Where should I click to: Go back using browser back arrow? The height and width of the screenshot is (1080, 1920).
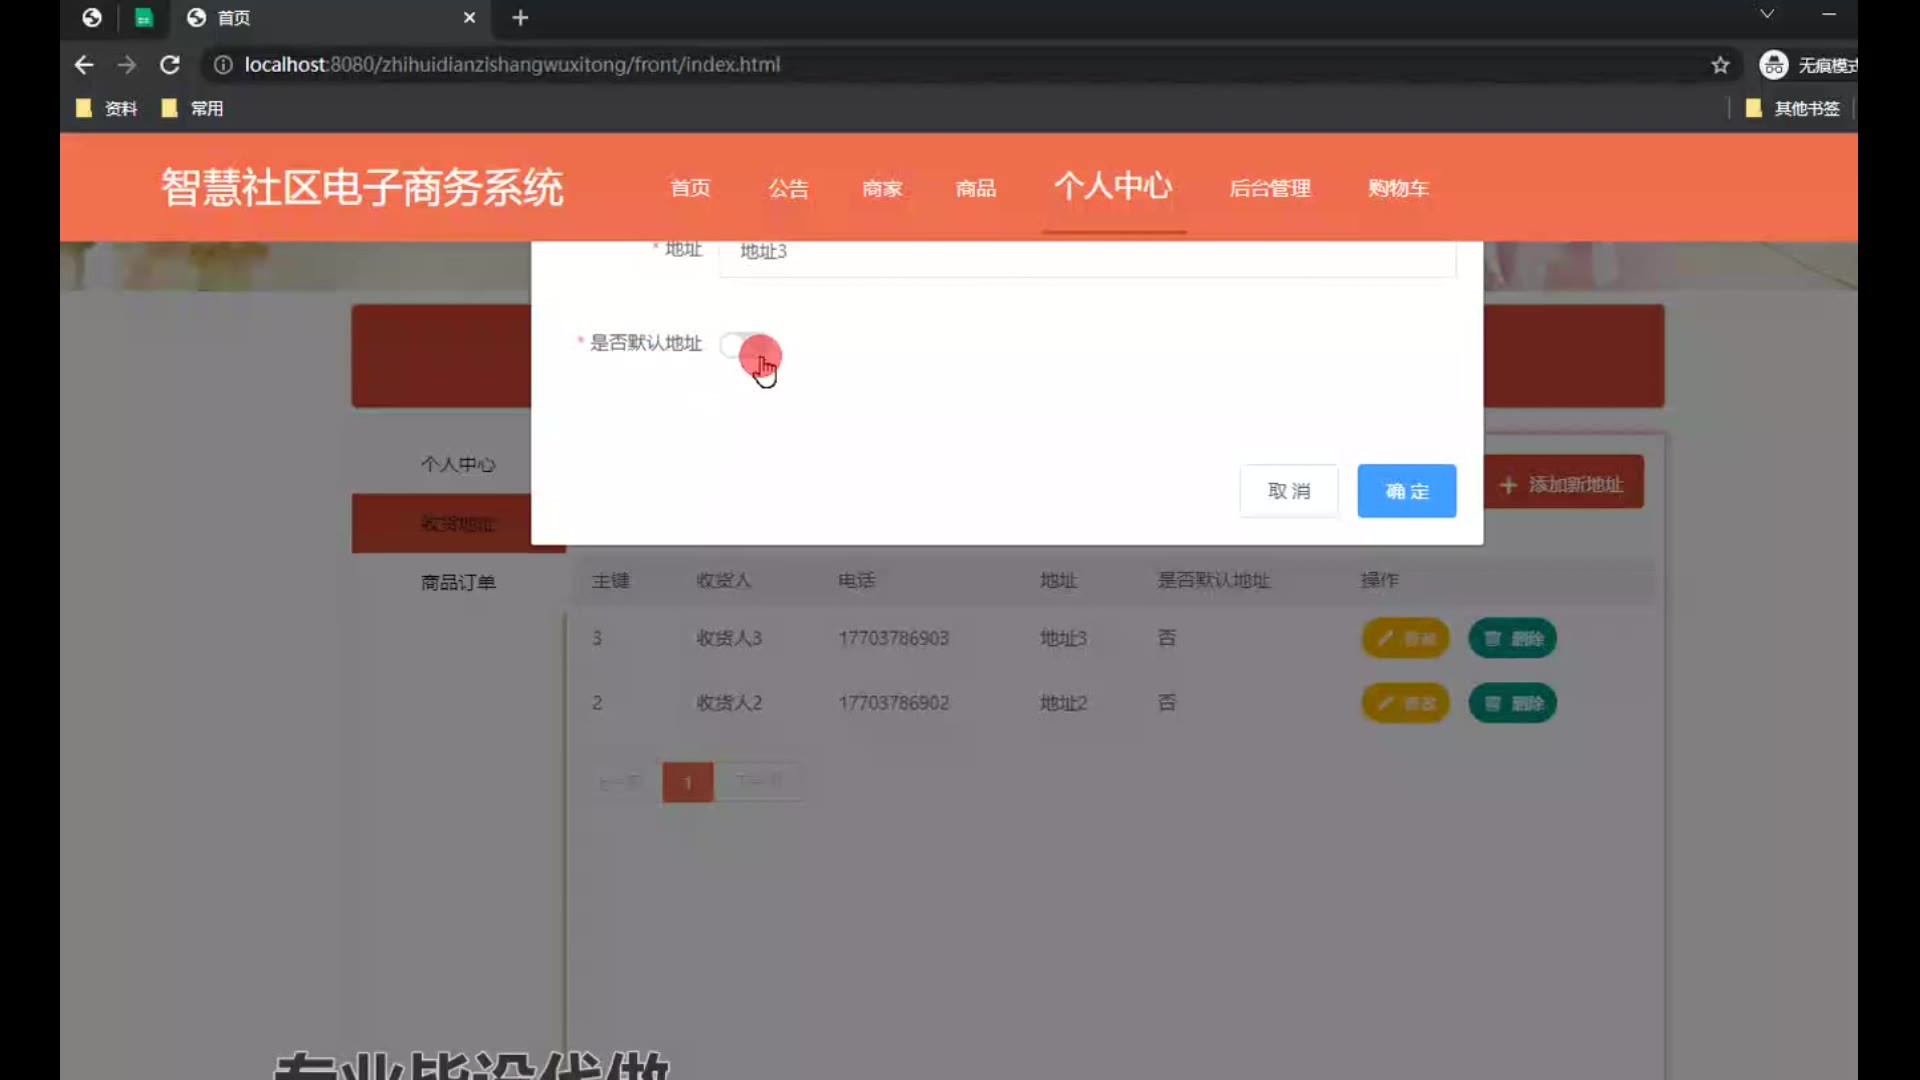point(84,65)
